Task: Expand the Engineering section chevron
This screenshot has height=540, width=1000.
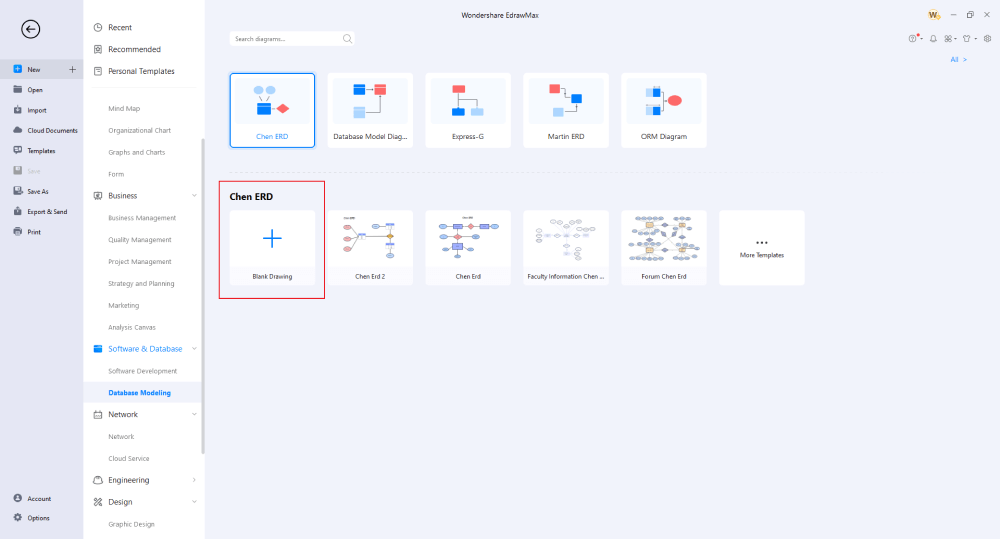Action: tap(194, 480)
